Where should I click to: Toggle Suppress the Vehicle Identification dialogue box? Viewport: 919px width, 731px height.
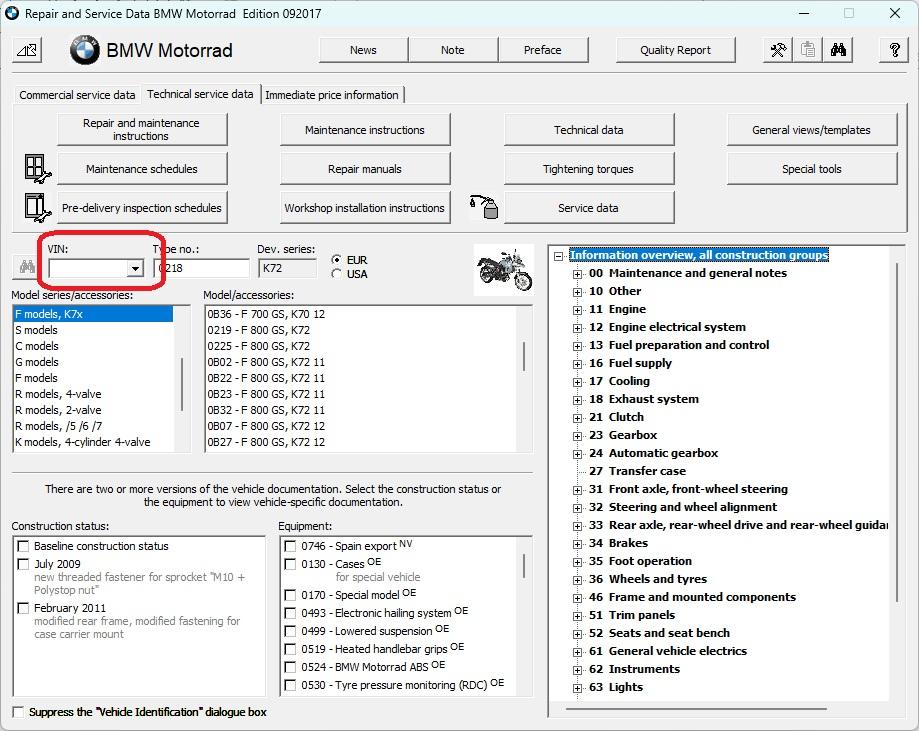click(x=19, y=712)
